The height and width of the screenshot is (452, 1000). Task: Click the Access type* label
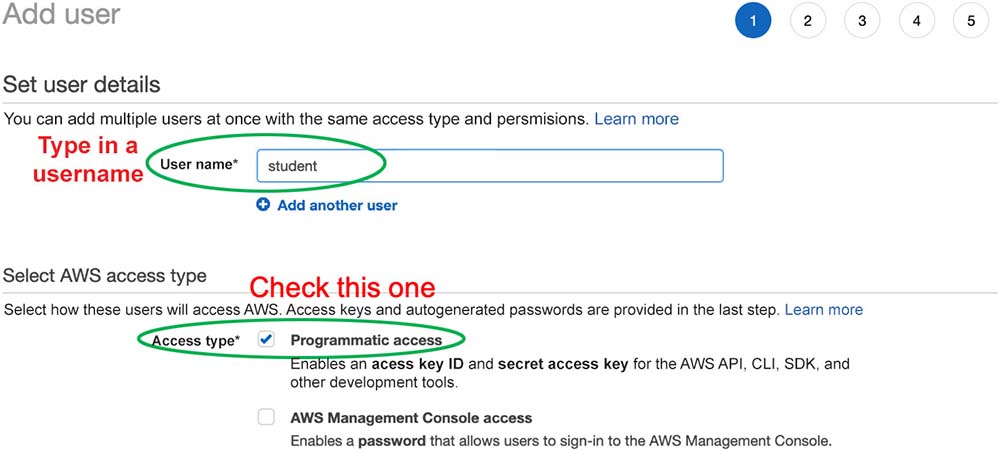point(196,341)
